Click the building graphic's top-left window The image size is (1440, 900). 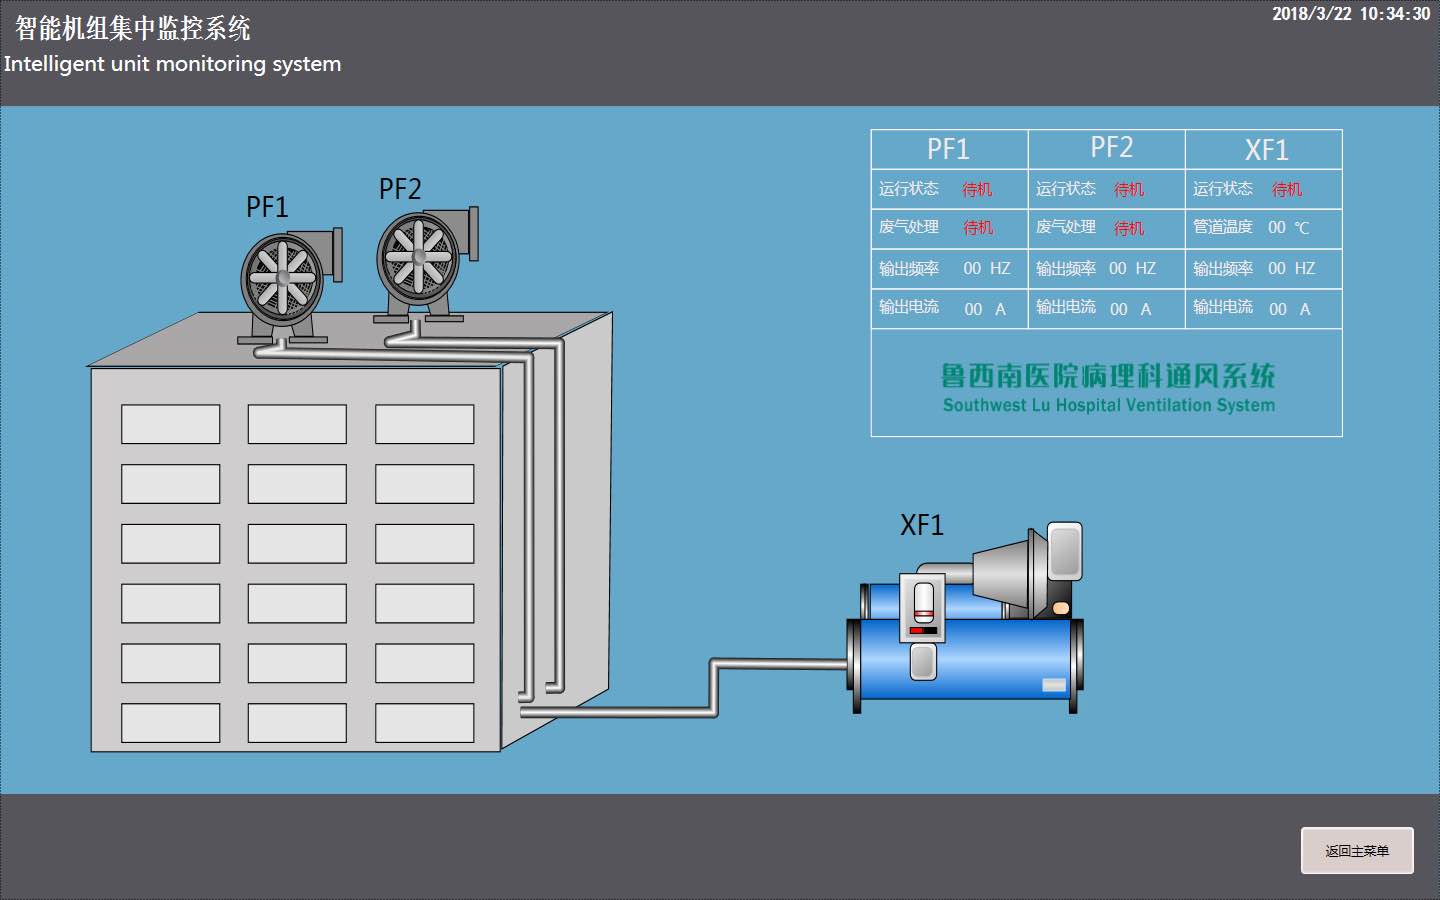coord(170,424)
